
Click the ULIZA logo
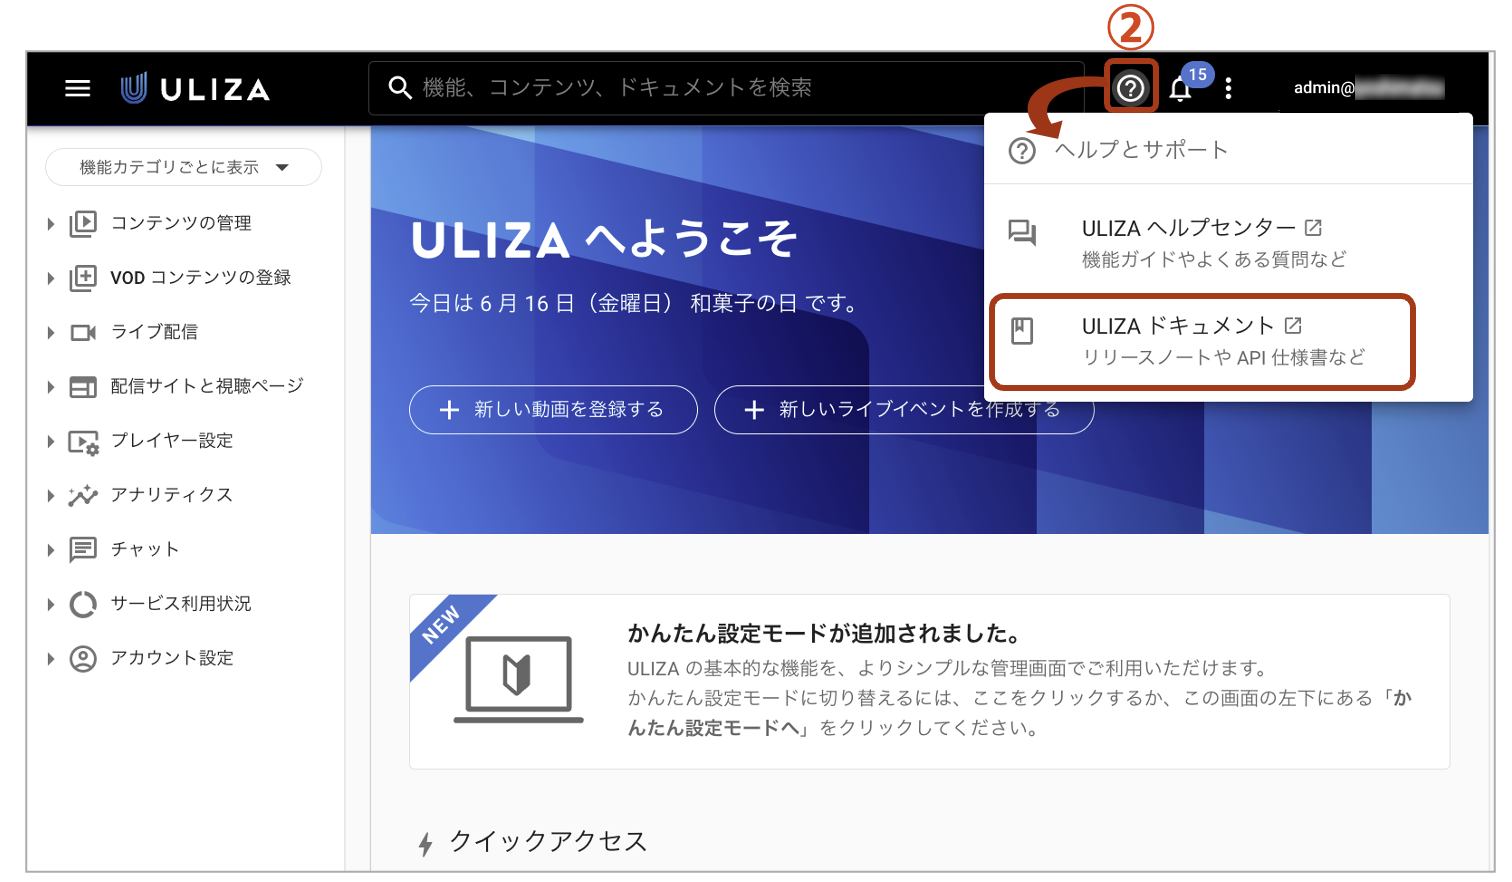[x=194, y=88]
